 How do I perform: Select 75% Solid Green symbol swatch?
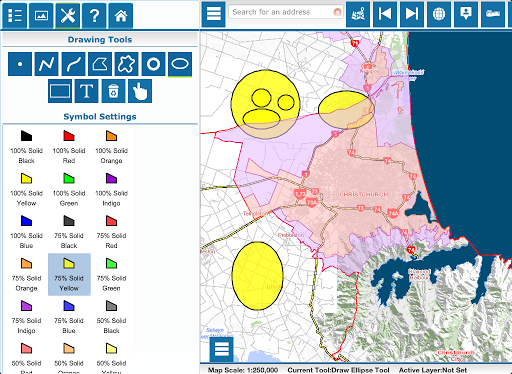click(111, 275)
